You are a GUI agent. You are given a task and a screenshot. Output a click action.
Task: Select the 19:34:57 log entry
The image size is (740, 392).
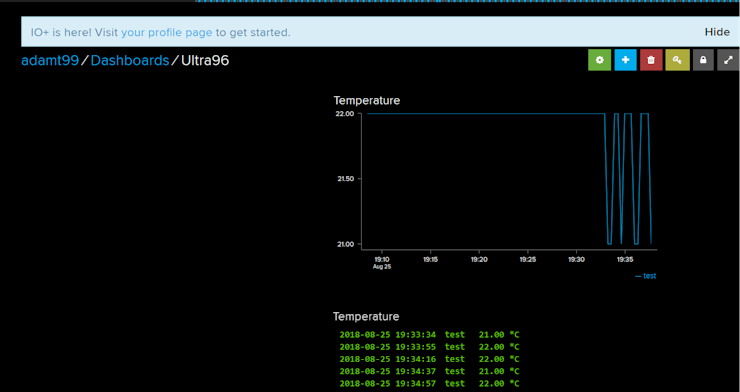429,384
